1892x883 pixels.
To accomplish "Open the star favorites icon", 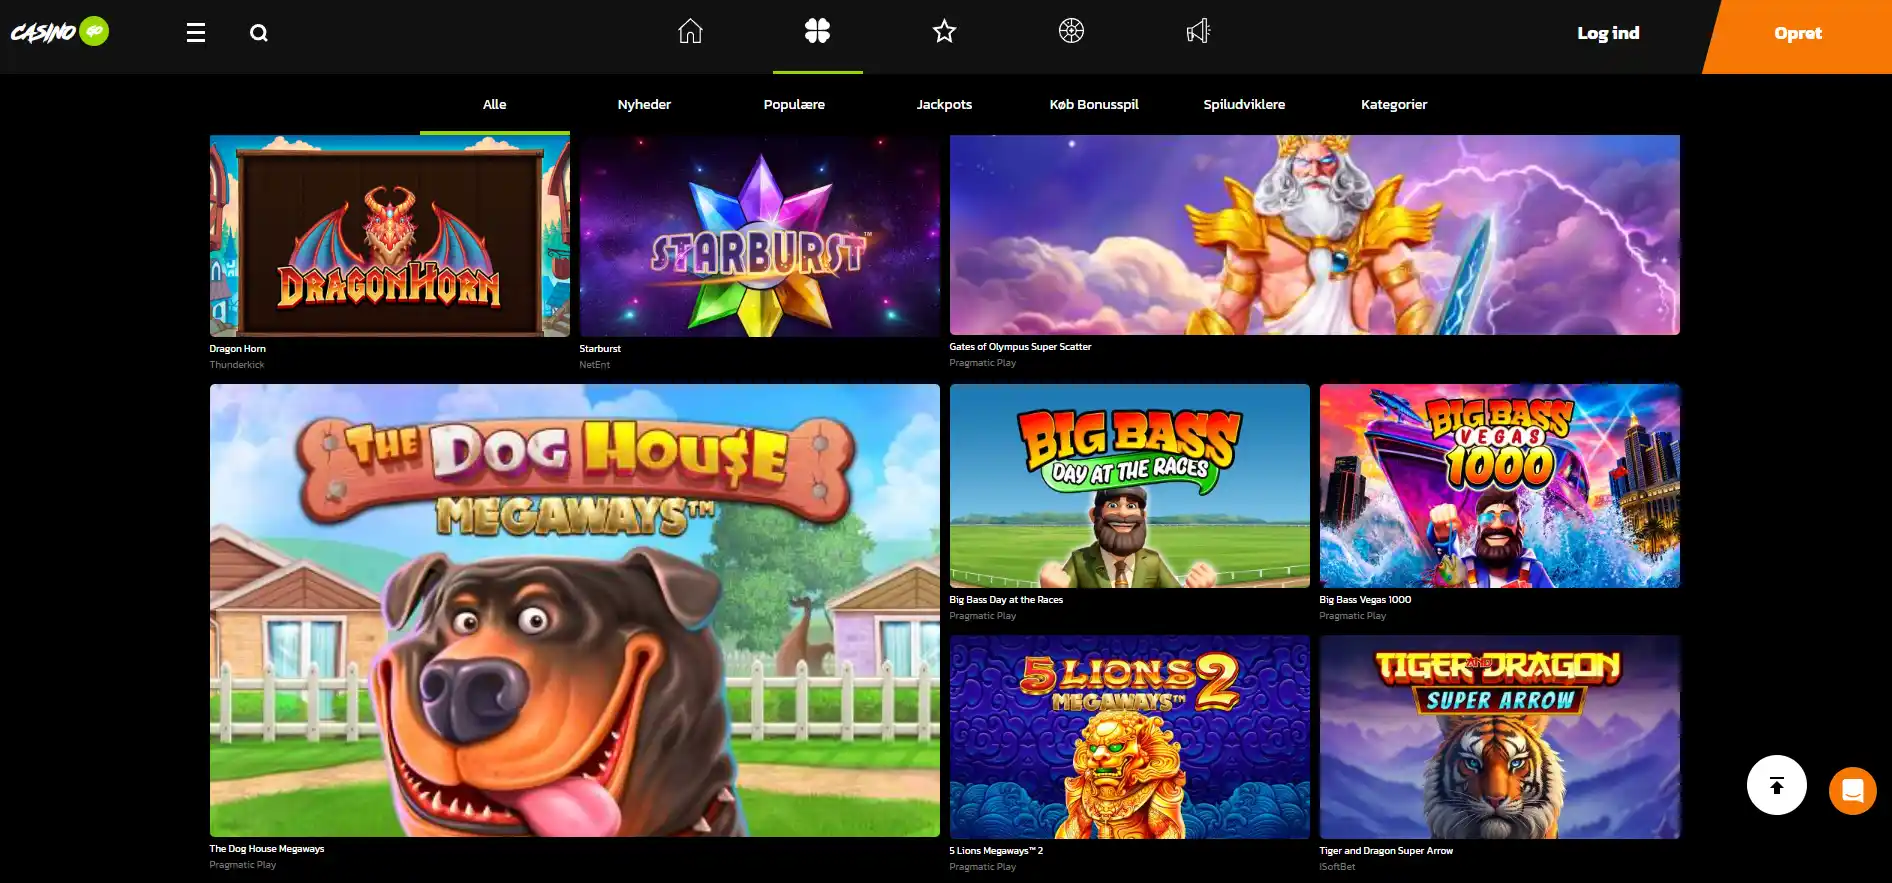I will point(944,32).
